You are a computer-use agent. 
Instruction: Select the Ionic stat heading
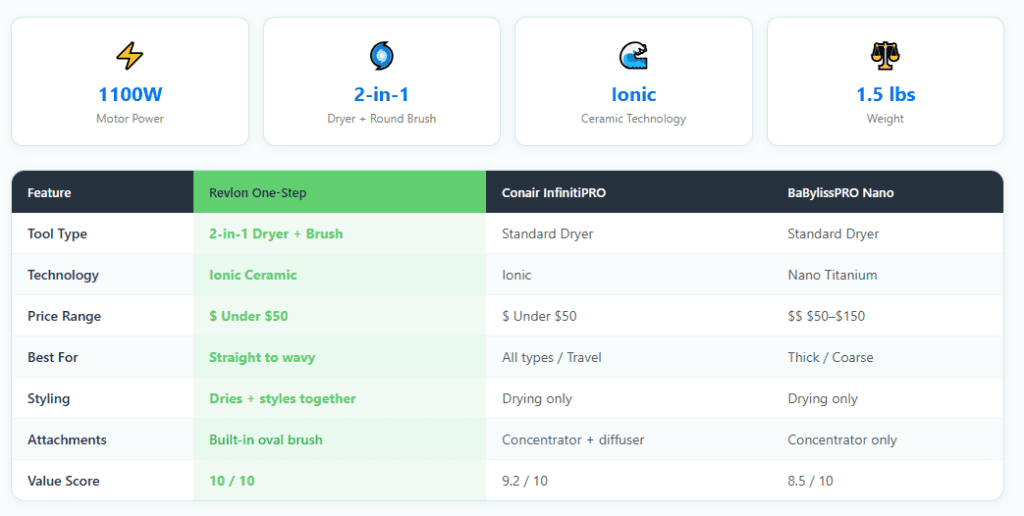click(633, 95)
